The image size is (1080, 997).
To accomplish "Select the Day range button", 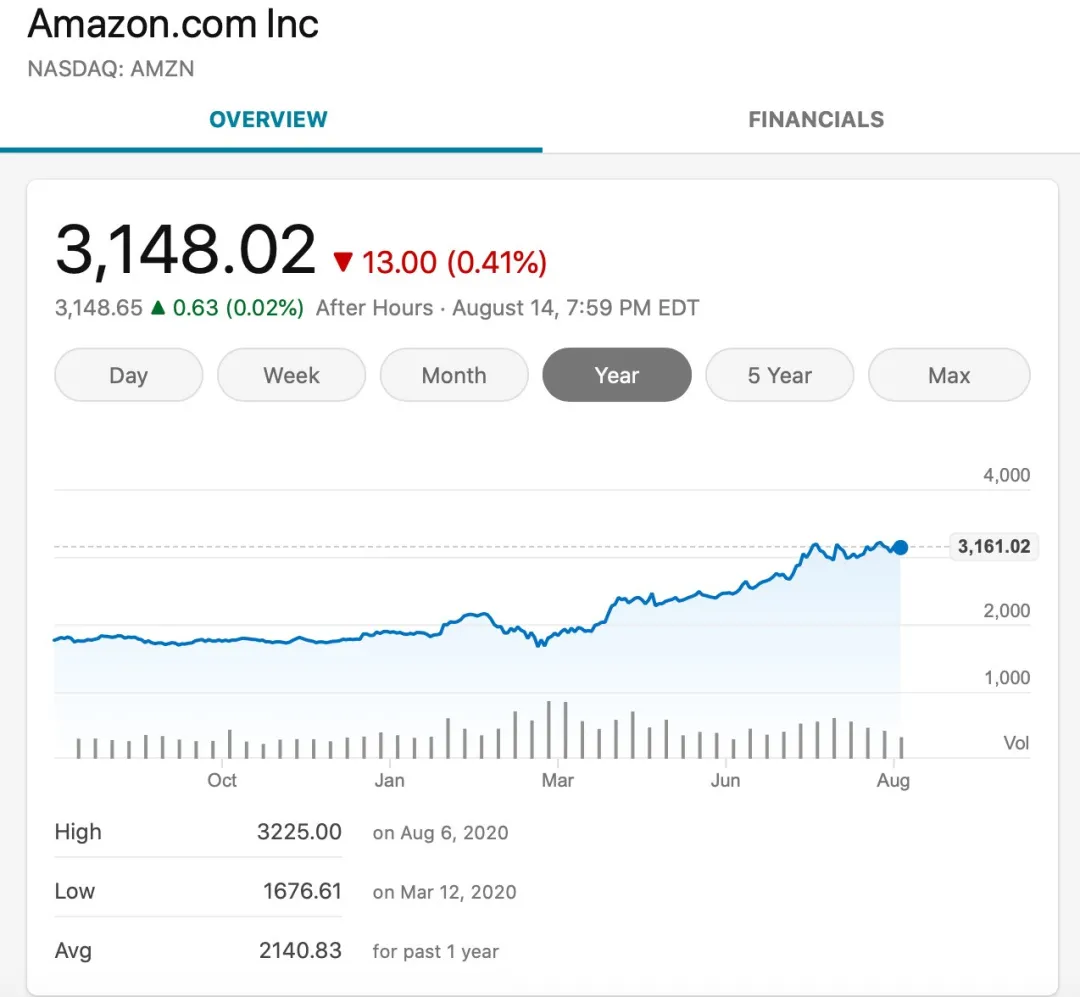I will point(128,376).
